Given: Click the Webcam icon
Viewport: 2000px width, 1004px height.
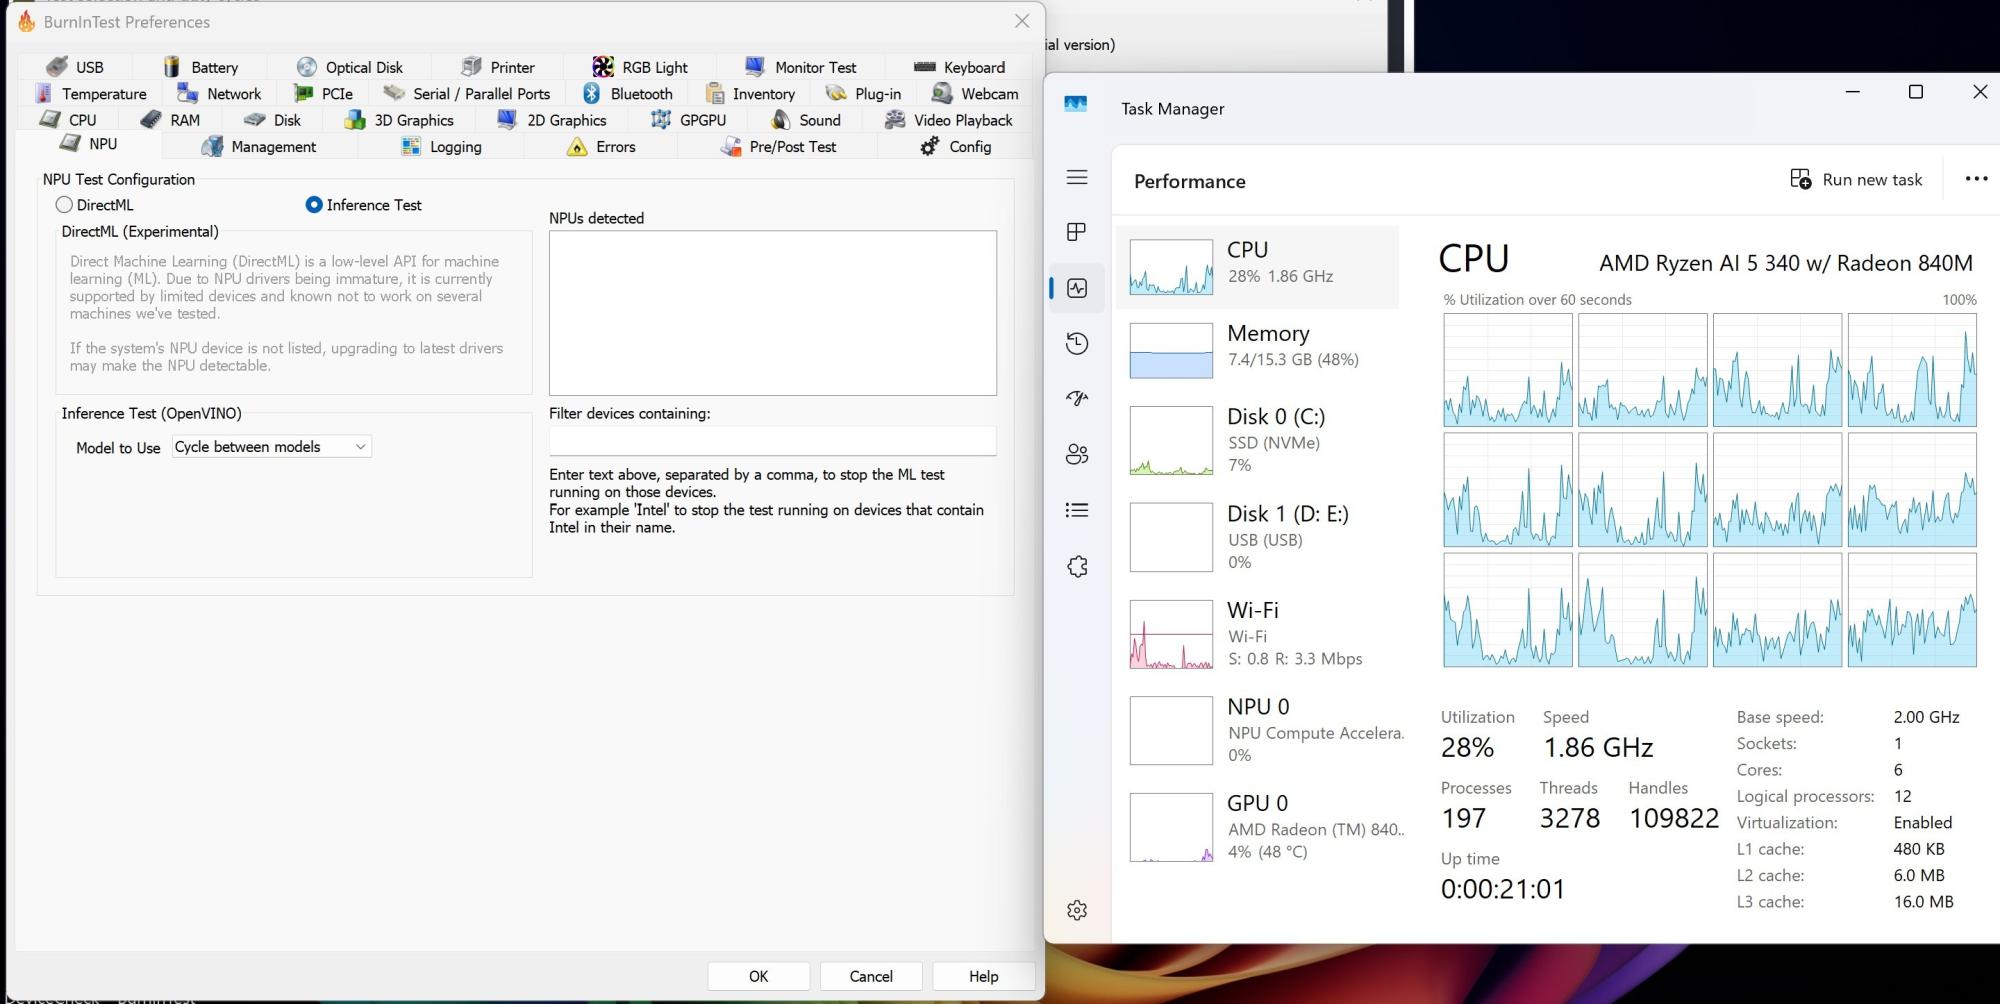Looking at the screenshot, I should 941,93.
